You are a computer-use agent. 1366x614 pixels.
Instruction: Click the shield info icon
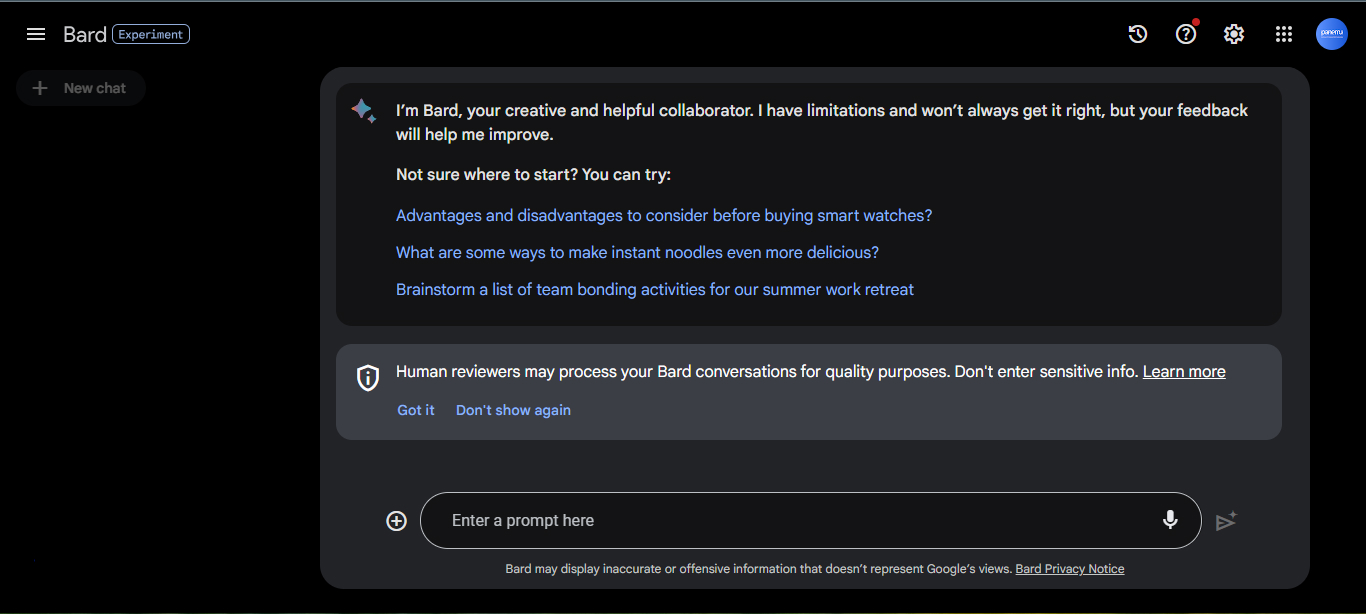pos(368,378)
